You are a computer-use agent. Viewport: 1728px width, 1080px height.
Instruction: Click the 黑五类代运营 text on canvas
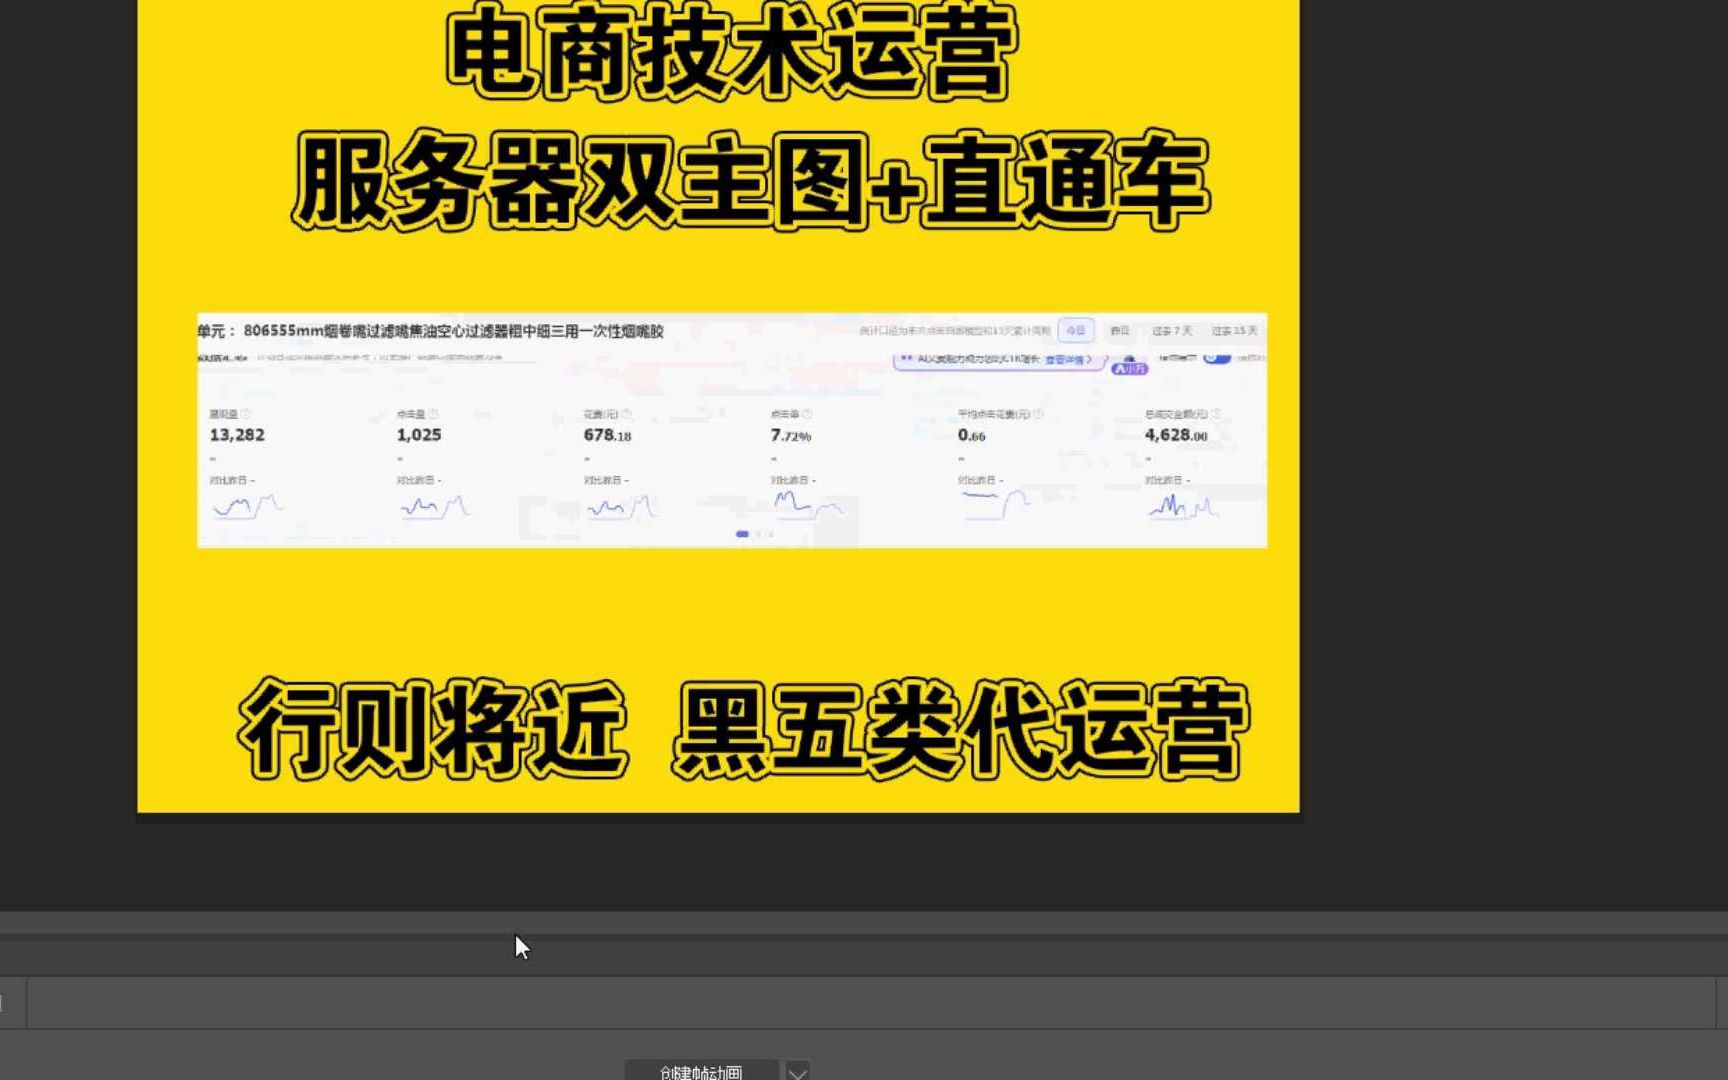click(x=961, y=729)
